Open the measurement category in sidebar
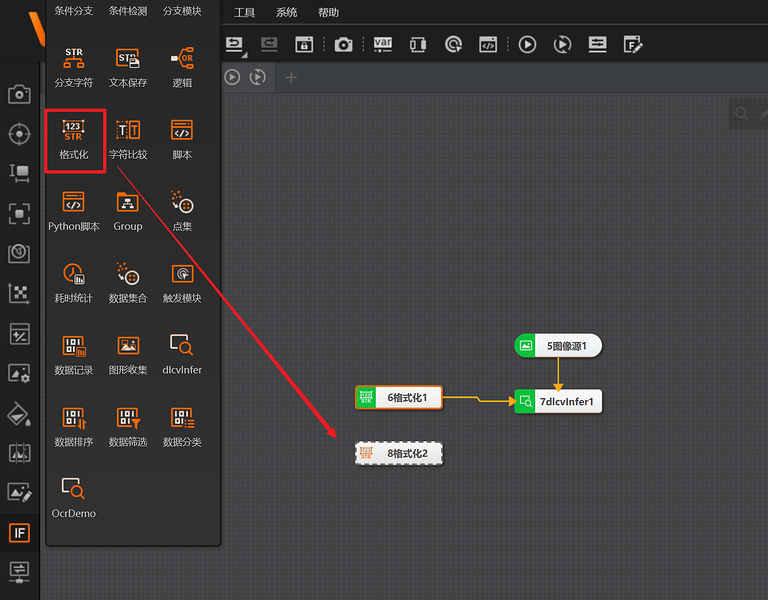The image size is (768, 600). 20,173
